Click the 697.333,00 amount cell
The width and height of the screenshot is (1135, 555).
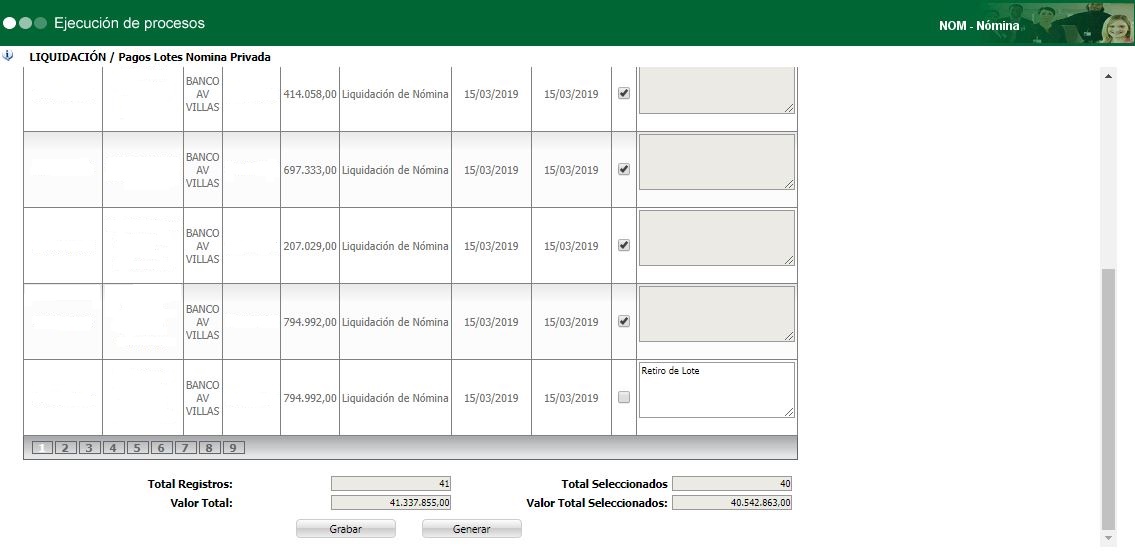310,170
